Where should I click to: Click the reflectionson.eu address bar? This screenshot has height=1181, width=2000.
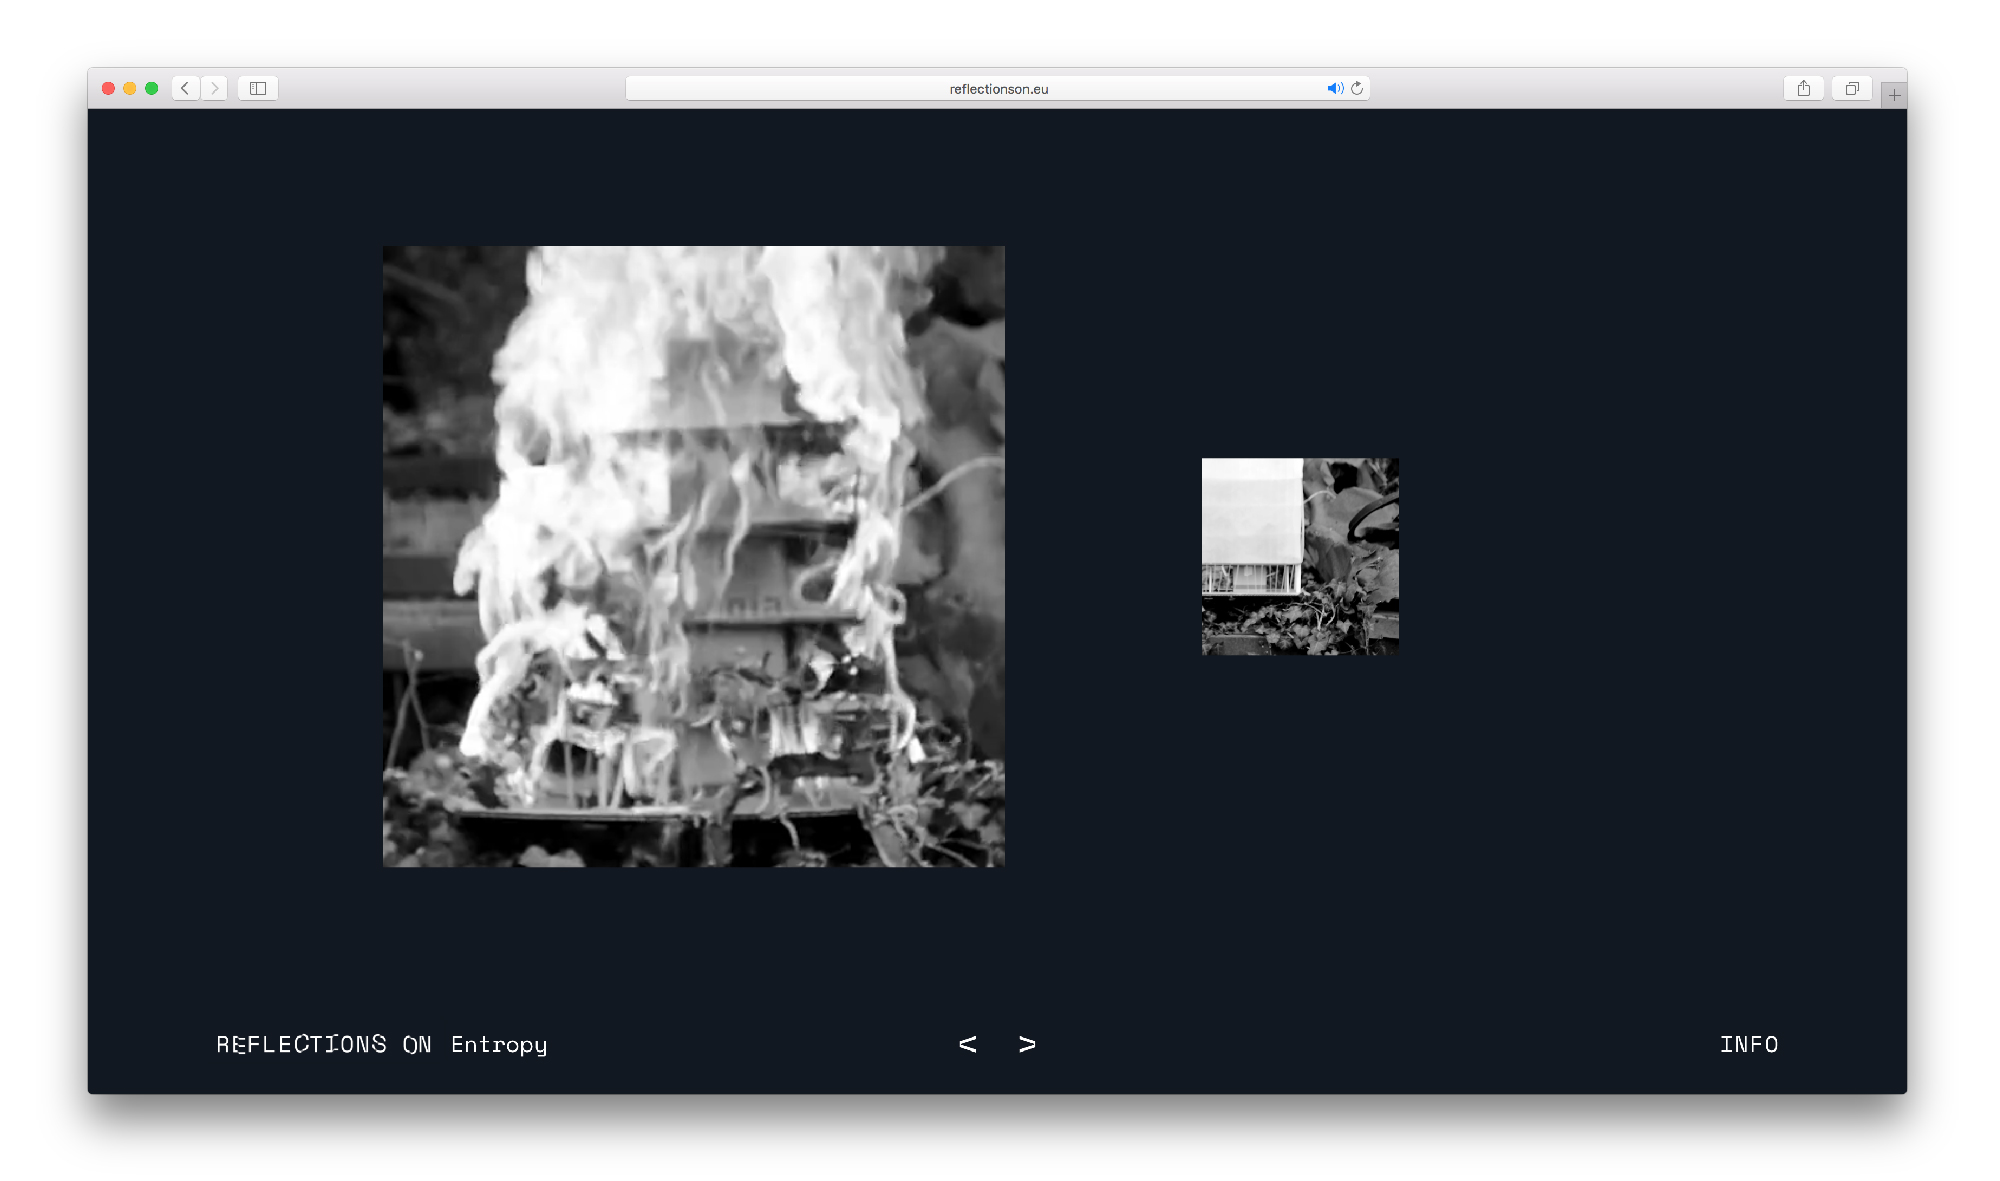point(998,88)
